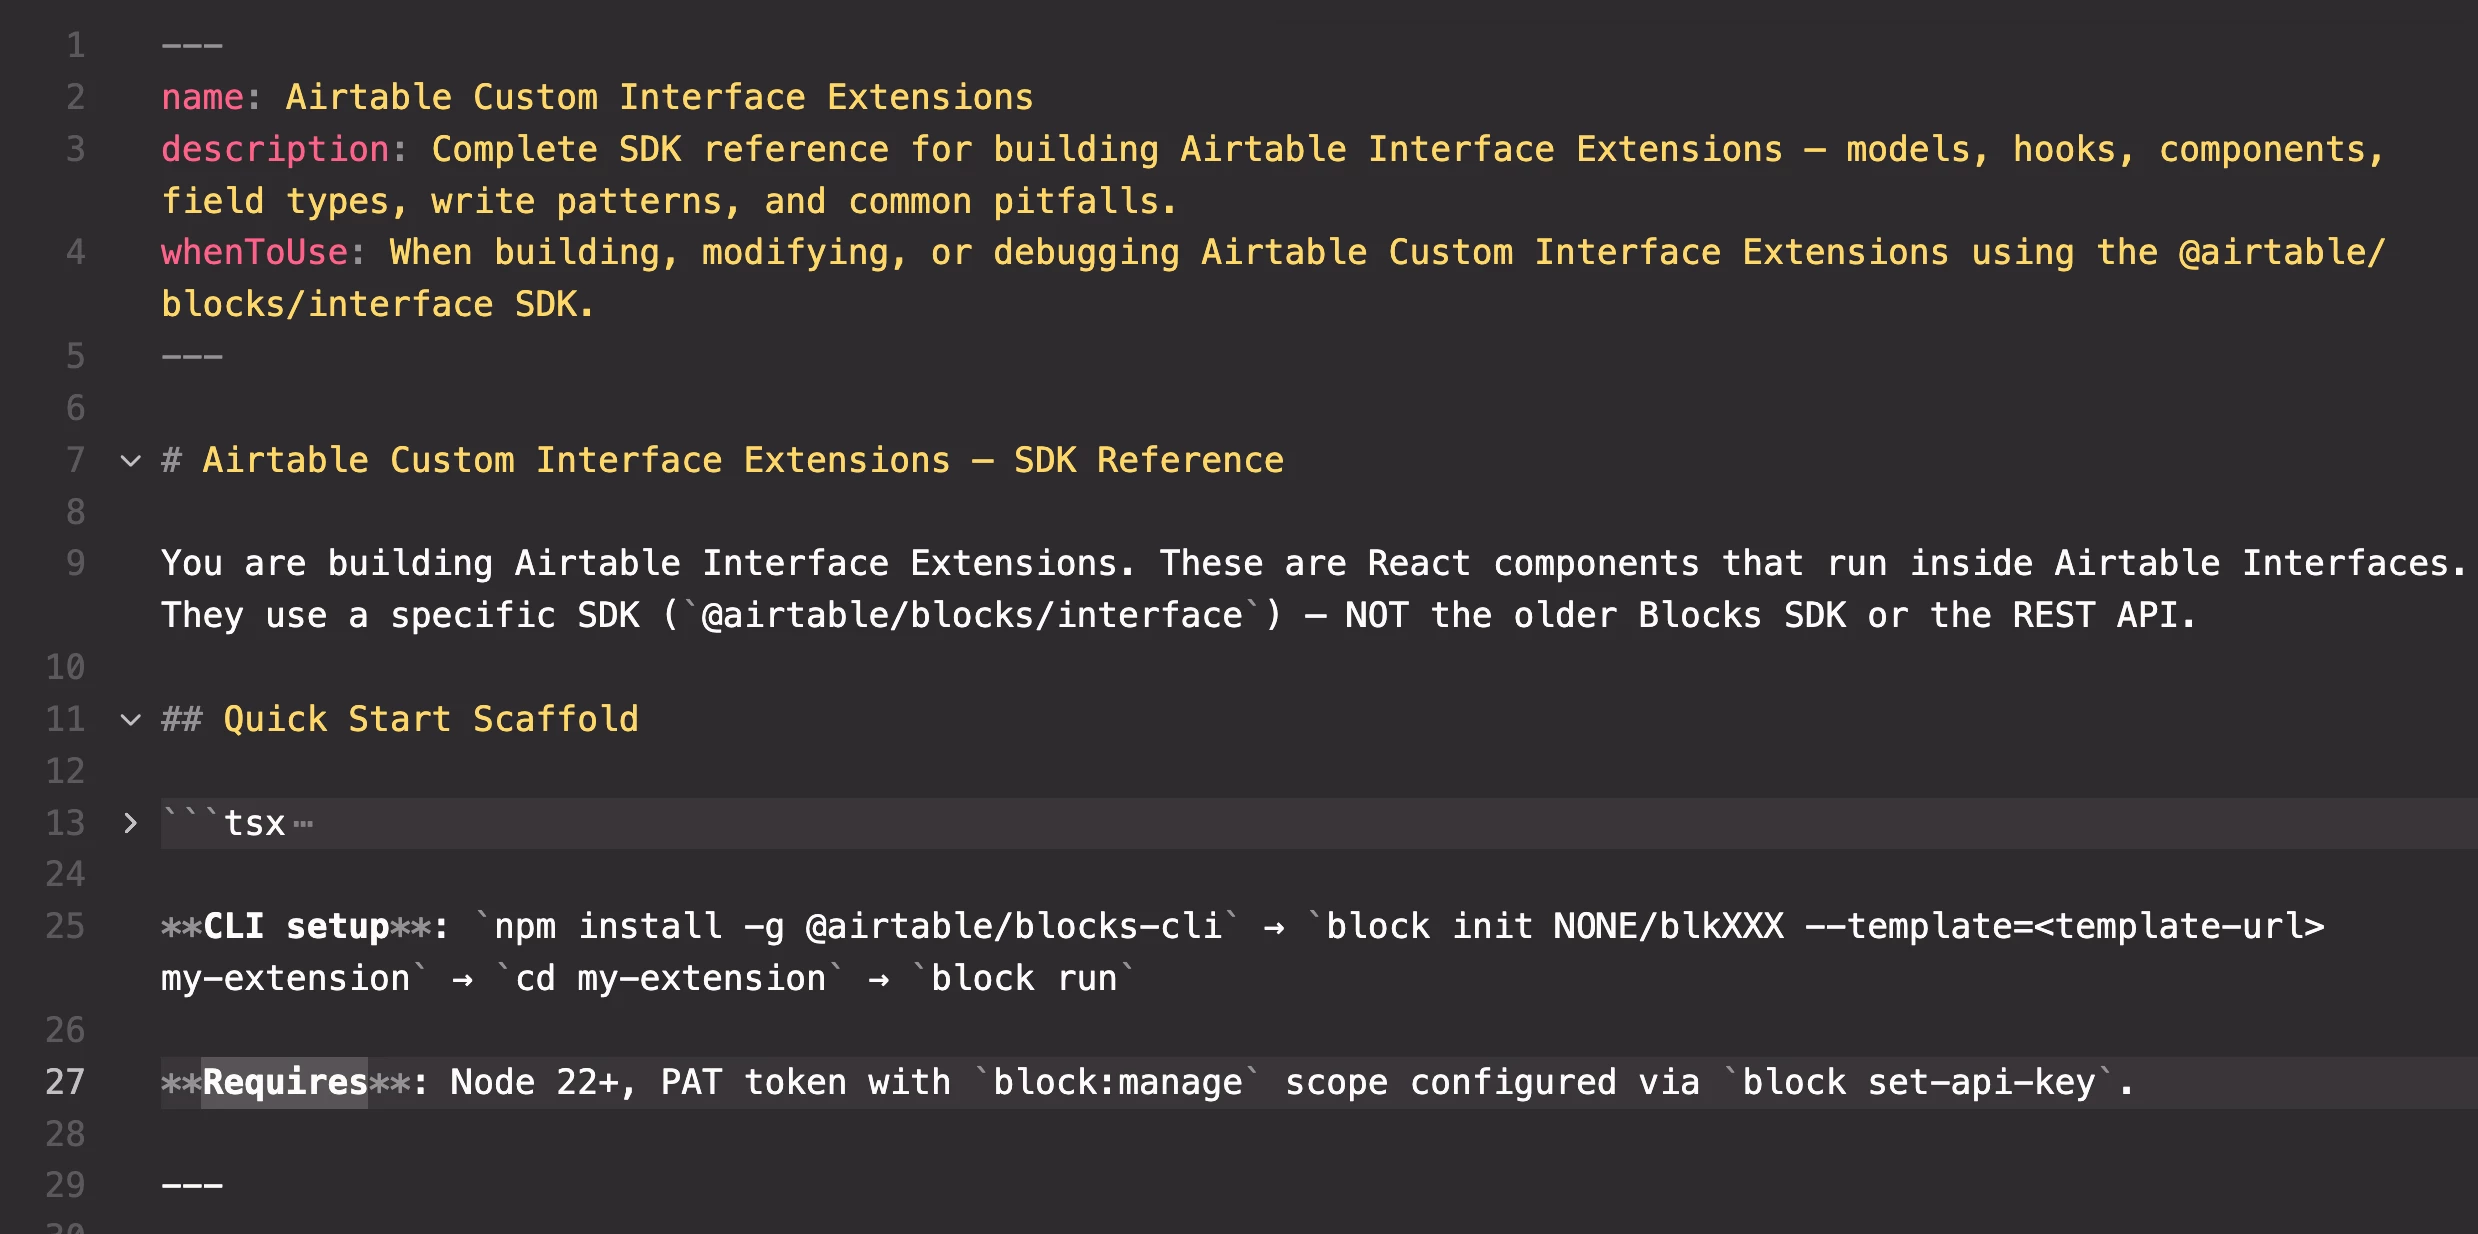Click the block run command text
This screenshot has width=2478, height=1234.
point(1023,979)
